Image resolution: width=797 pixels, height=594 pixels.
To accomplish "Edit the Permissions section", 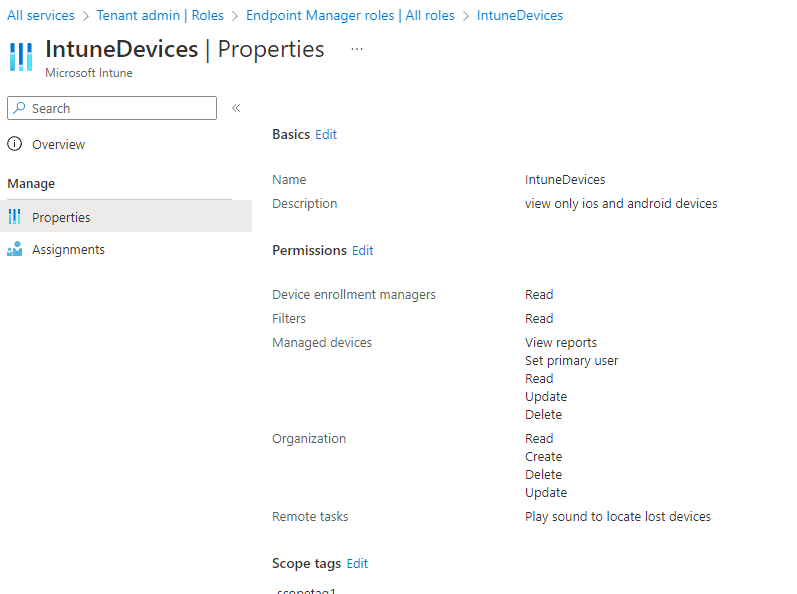I will click(x=362, y=251).
